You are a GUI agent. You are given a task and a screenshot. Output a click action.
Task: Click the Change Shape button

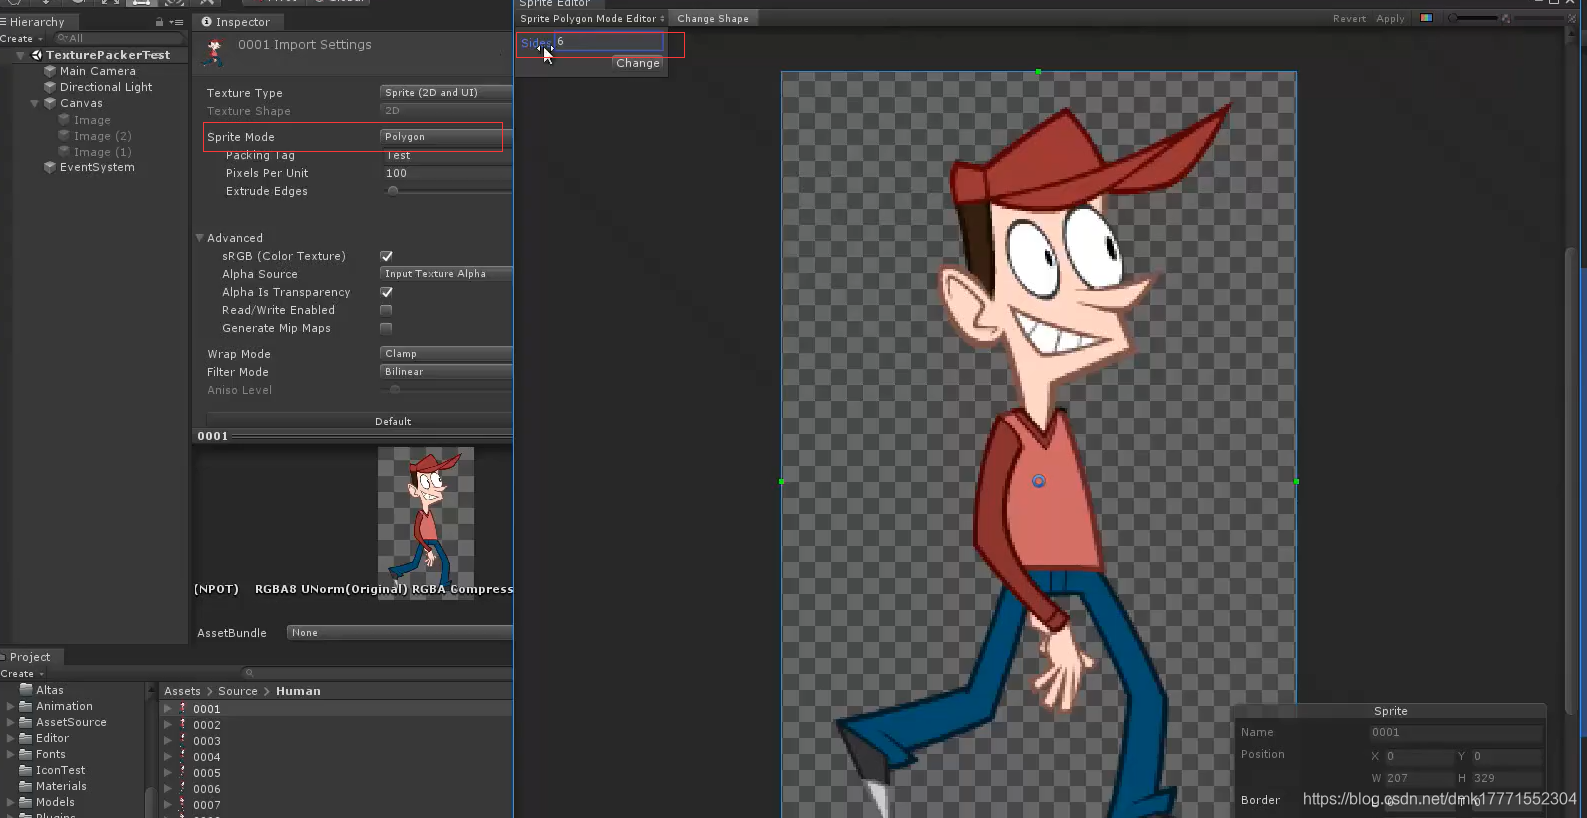coord(713,18)
